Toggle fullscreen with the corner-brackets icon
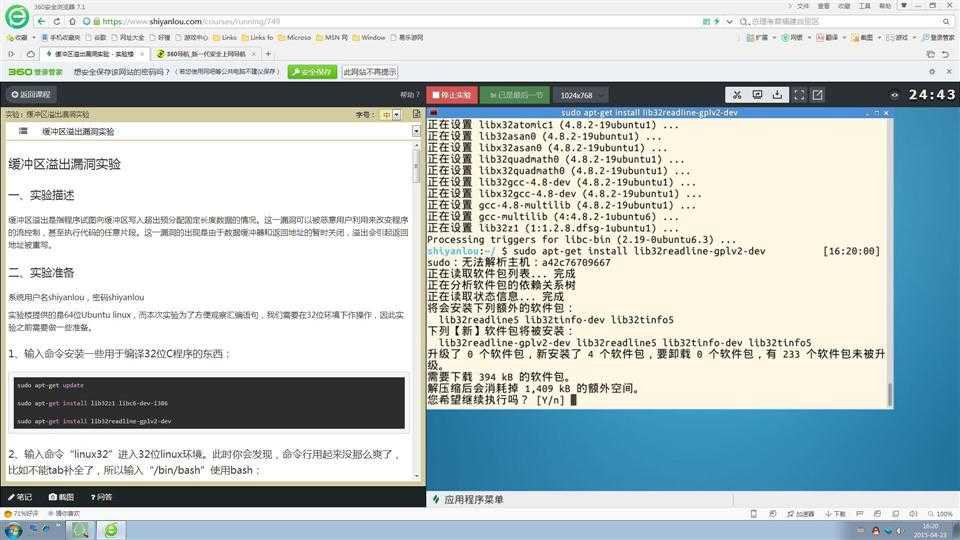 799,95
